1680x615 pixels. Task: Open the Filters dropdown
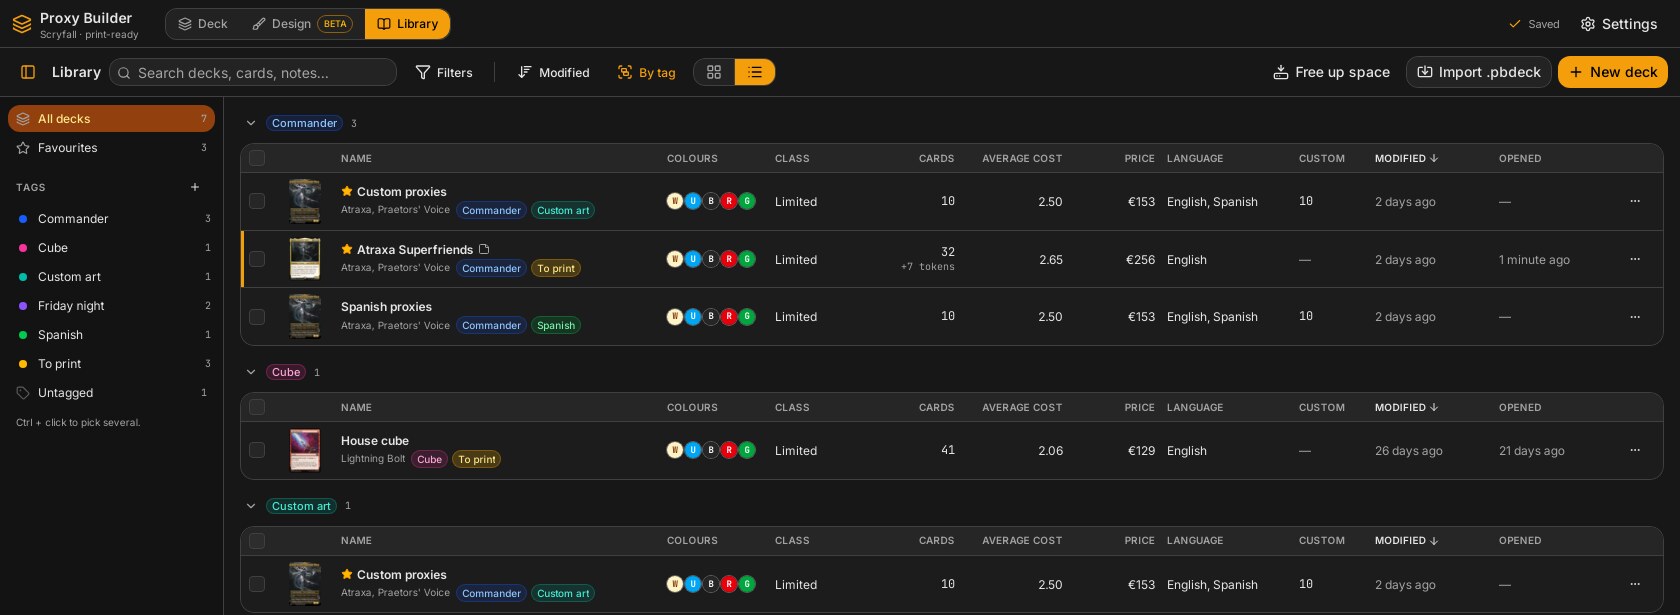coord(444,72)
